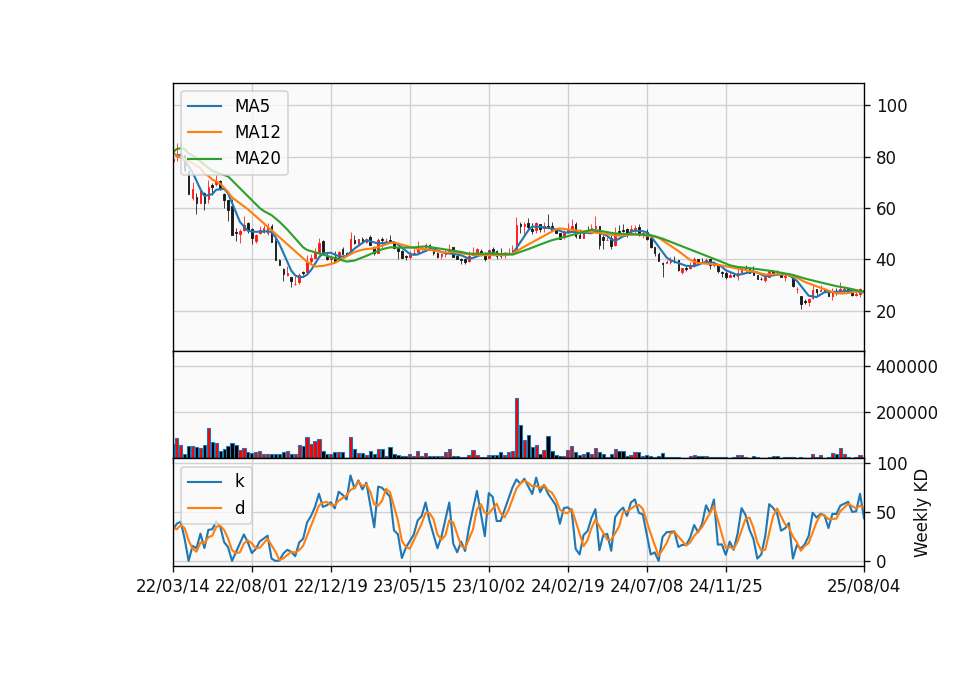
Task: Click the 80 price axis tick label
Action: click(x=887, y=158)
